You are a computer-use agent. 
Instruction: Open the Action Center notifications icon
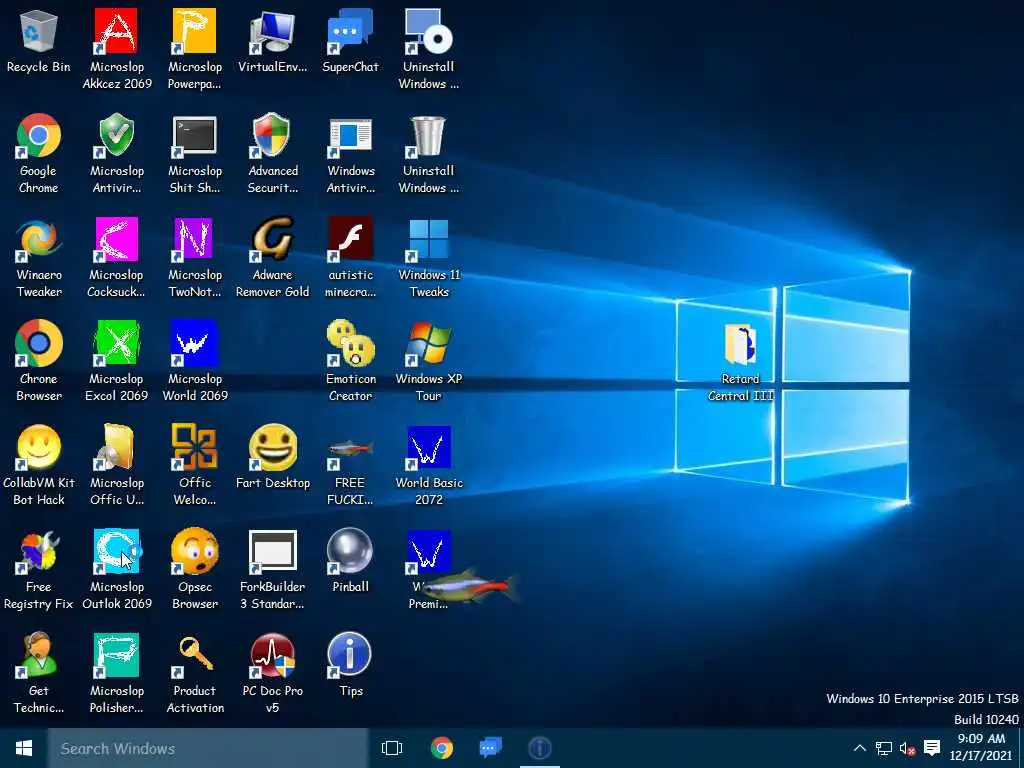(932, 748)
